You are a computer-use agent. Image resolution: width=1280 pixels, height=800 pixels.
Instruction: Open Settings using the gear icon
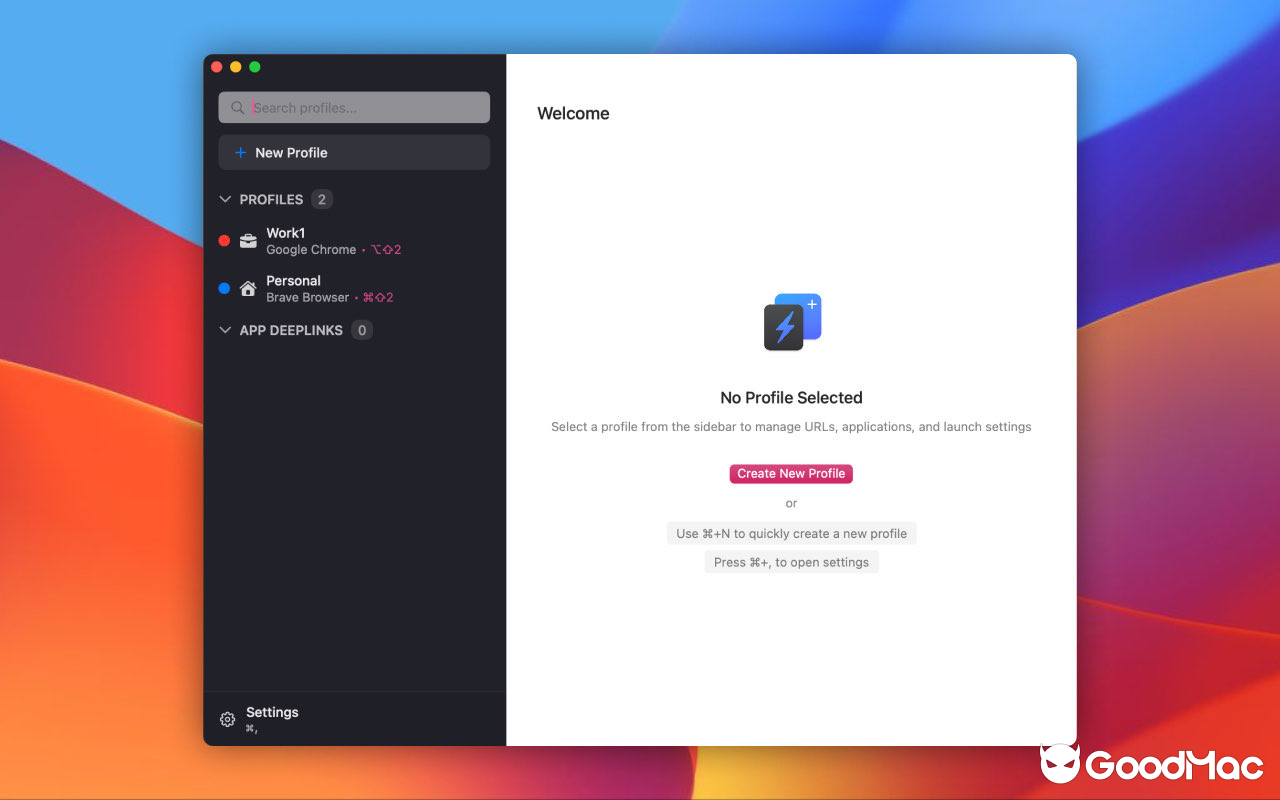pyautogui.click(x=227, y=719)
